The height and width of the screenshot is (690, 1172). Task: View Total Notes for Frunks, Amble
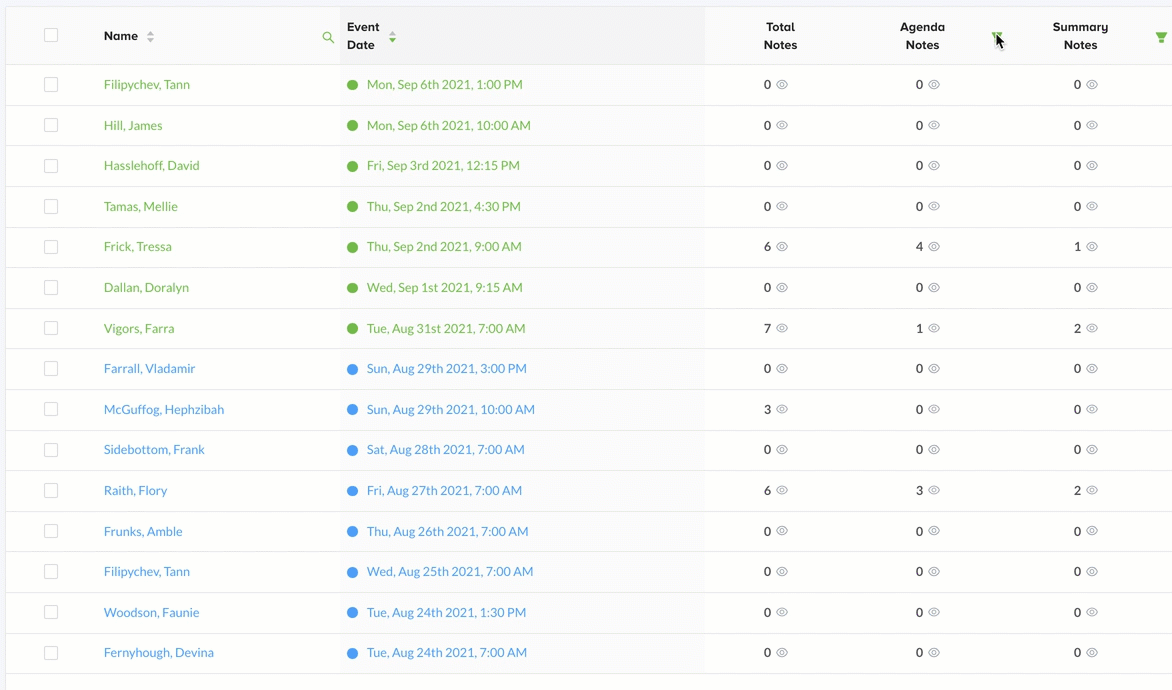pyautogui.click(x=782, y=531)
